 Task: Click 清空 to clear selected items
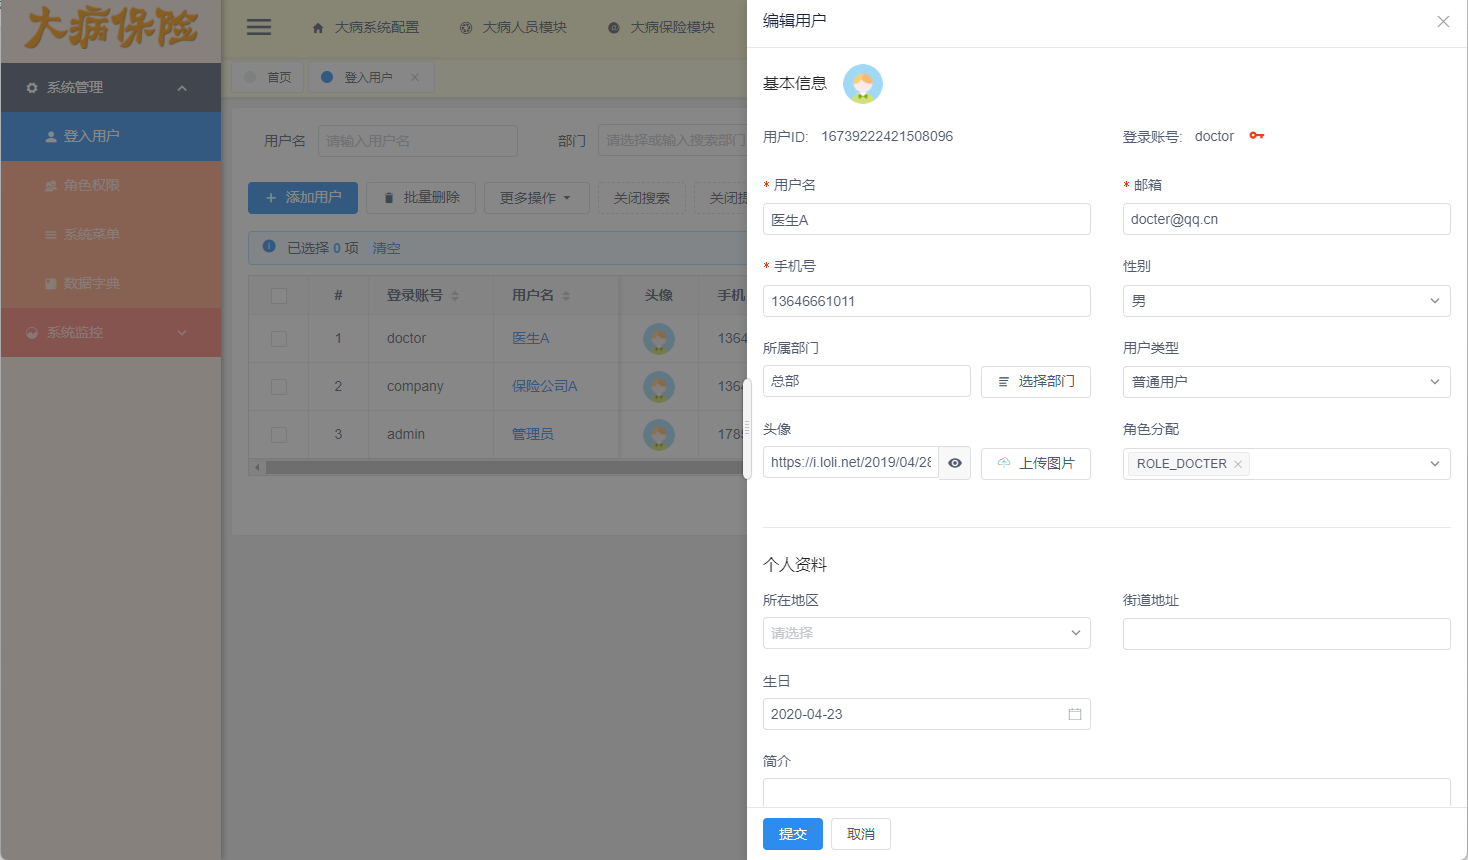[386, 247]
